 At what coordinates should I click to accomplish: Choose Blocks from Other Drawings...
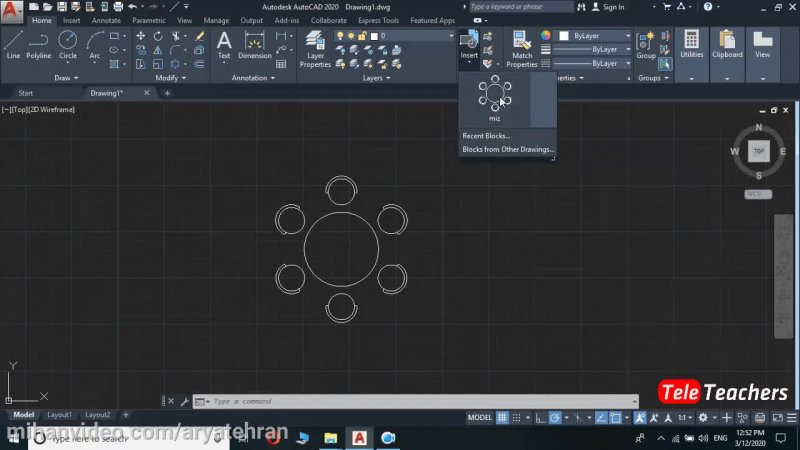[507, 149]
